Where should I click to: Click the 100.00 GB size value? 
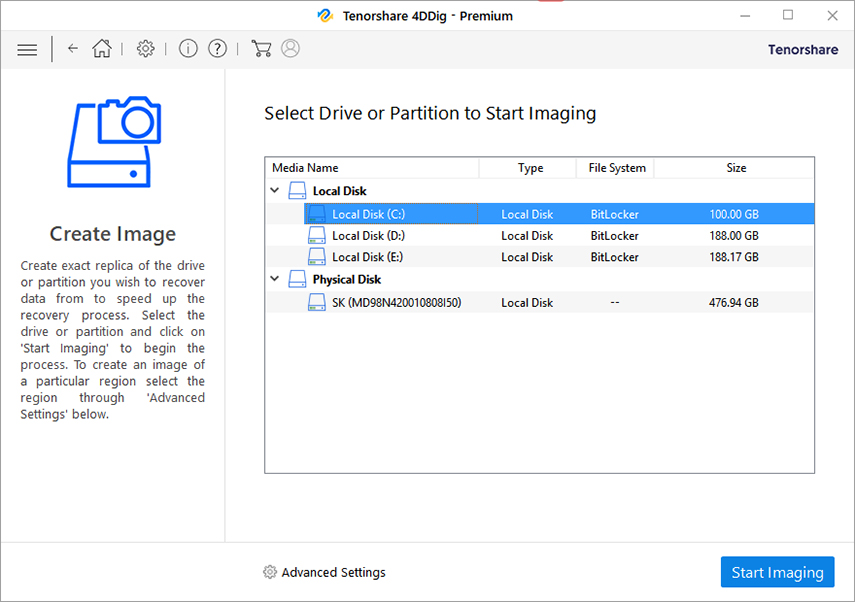click(733, 214)
